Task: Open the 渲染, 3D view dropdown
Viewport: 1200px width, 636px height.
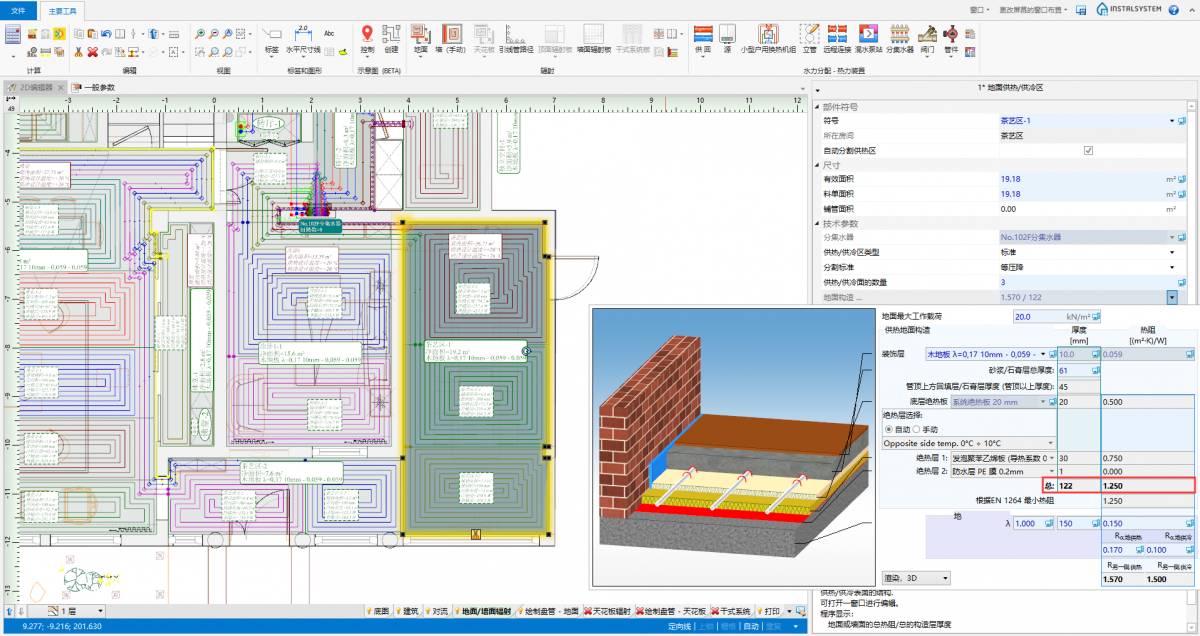Action: pyautogui.click(x=946, y=577)
